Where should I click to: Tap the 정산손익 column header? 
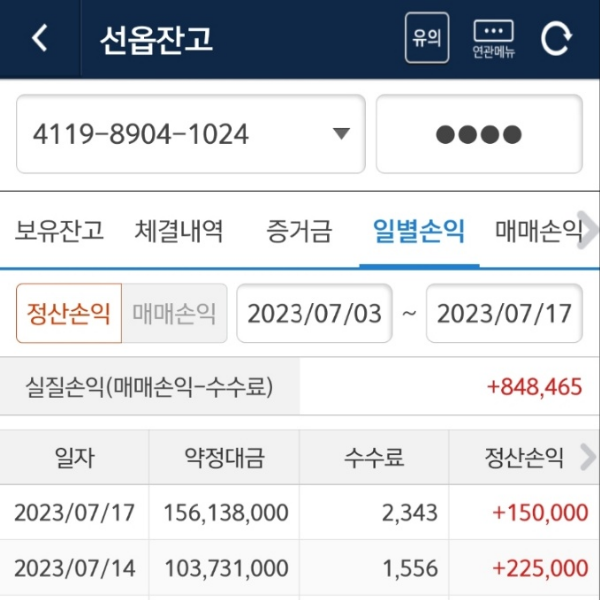pos(520,458)
